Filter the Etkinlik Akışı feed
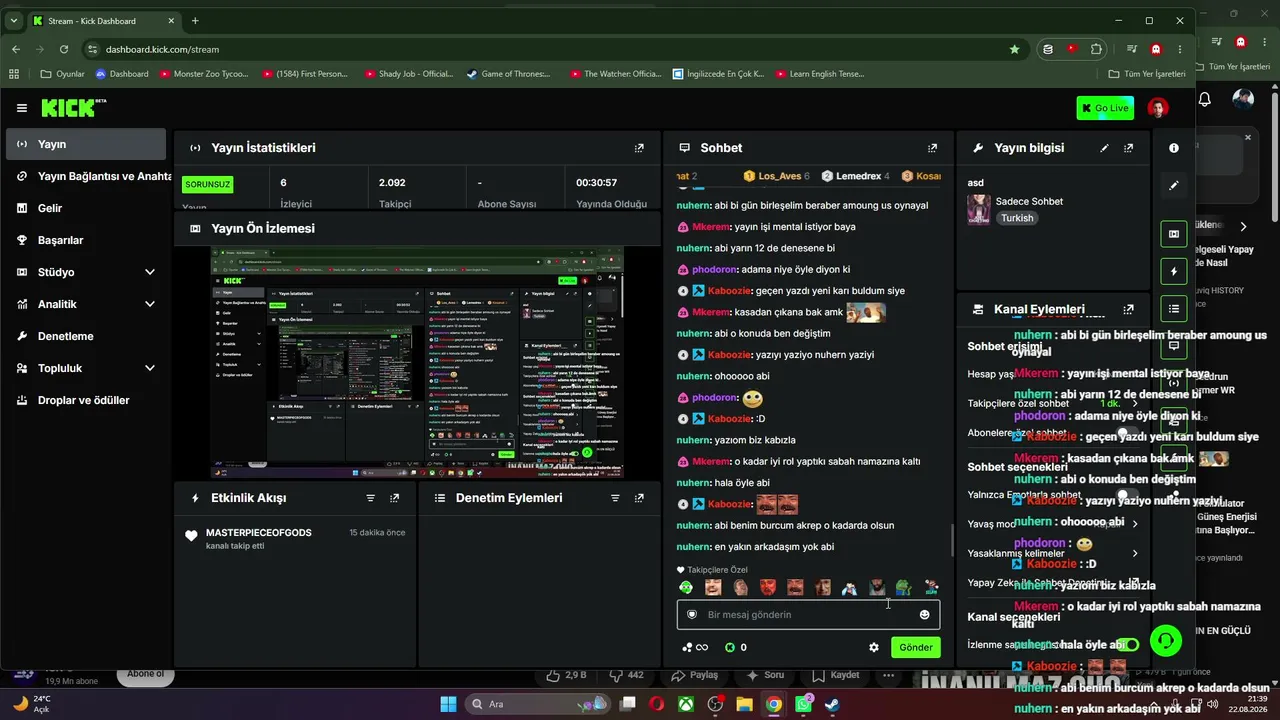This screenshot has width=1280, height=720. (371, 498)
